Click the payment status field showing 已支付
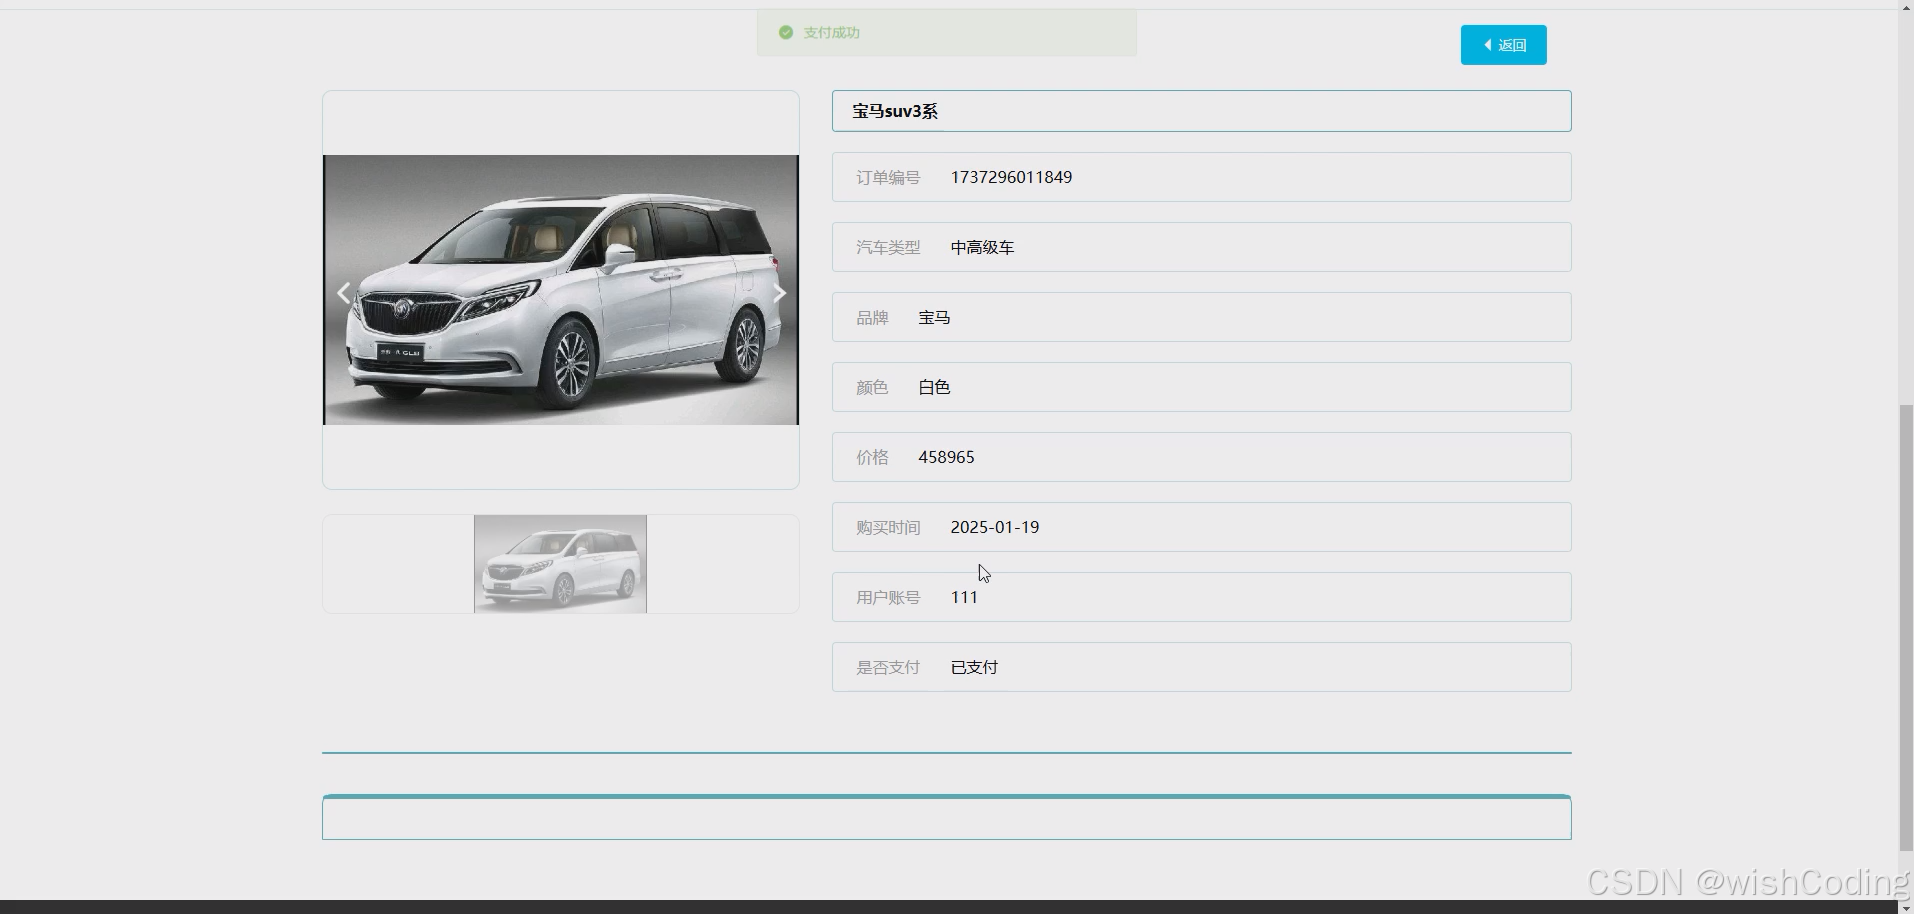Screen dimensions: 1914x914 [x=1200, y=667]
